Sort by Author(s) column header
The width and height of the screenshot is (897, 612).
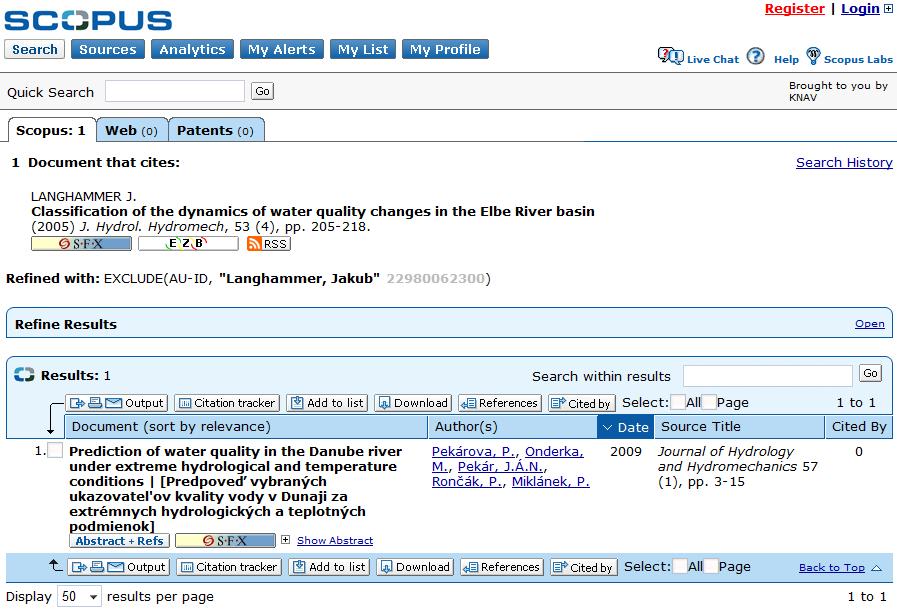coord(513,427)
